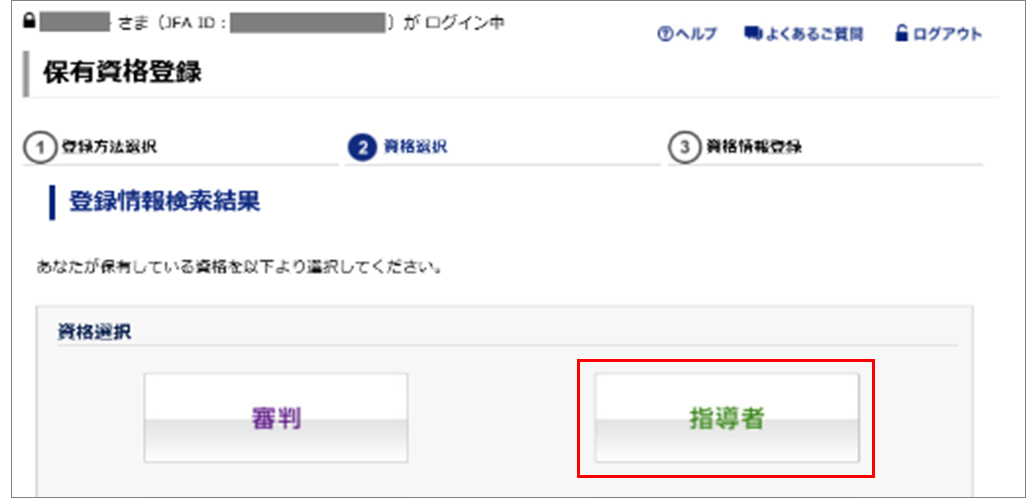Click the step 3 circled number
1026x498 pixels.
684,147
